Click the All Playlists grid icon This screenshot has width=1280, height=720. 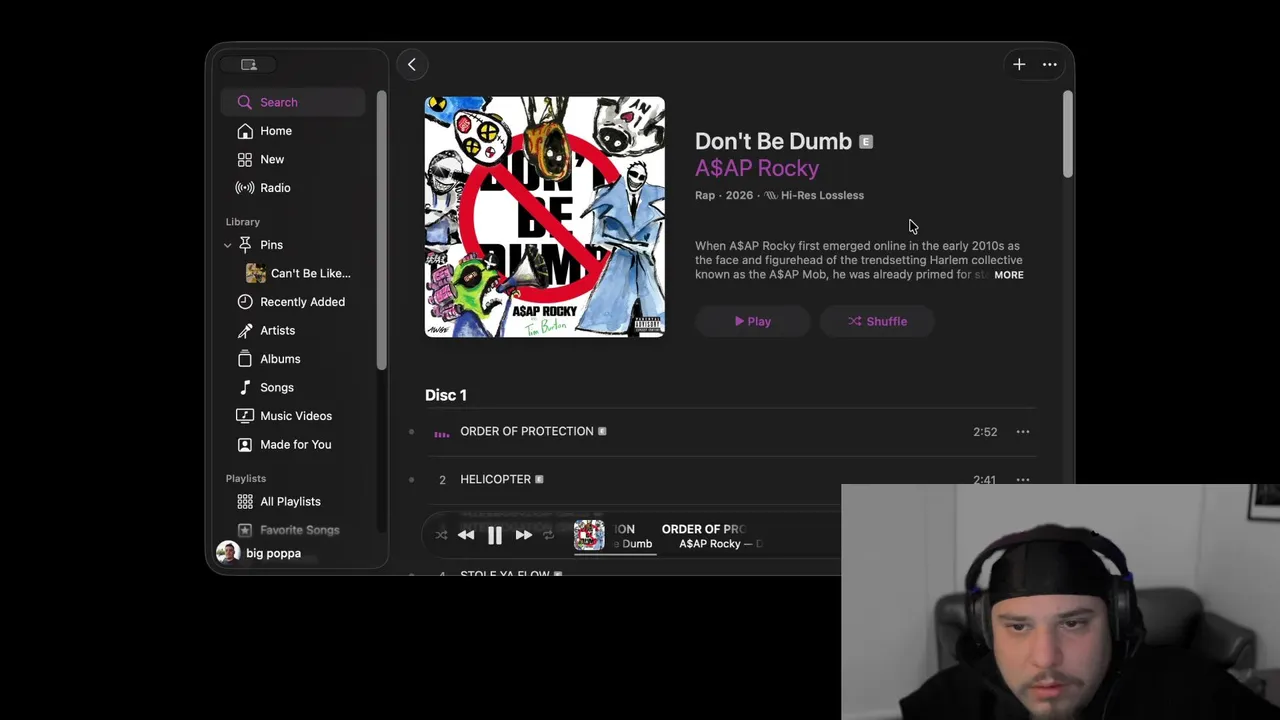tap(245, 501)
